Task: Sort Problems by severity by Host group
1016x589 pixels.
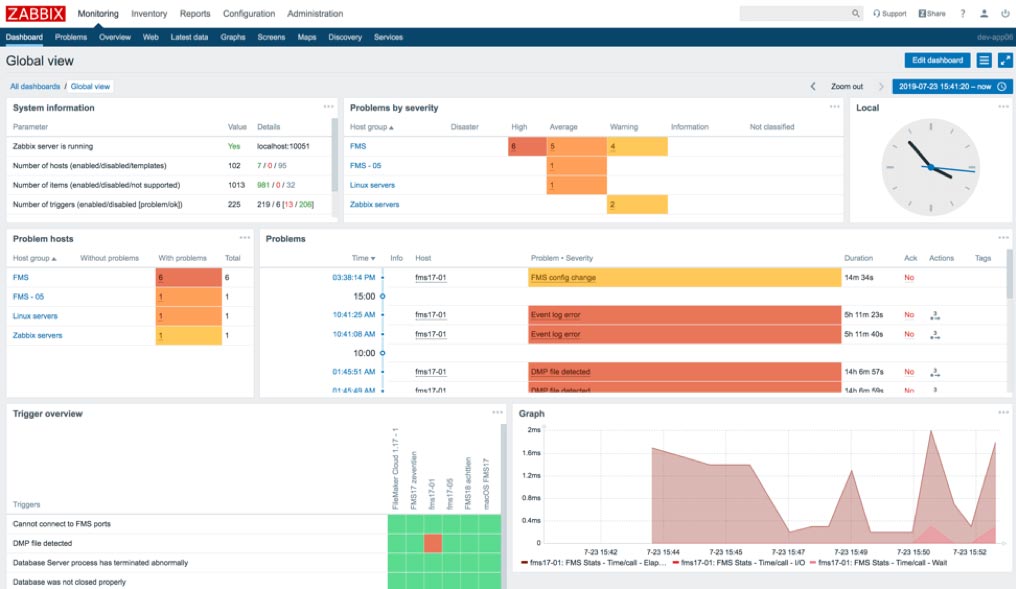Action: coord(371,127)
